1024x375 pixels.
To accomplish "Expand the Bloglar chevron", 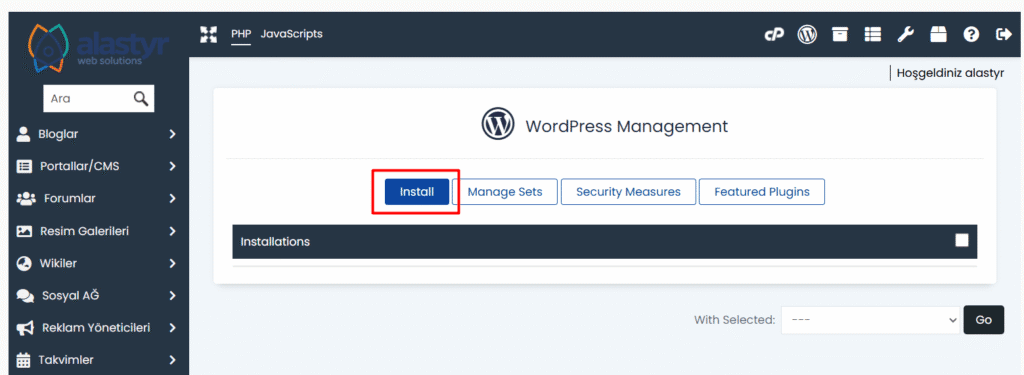I will coord(172,134).
